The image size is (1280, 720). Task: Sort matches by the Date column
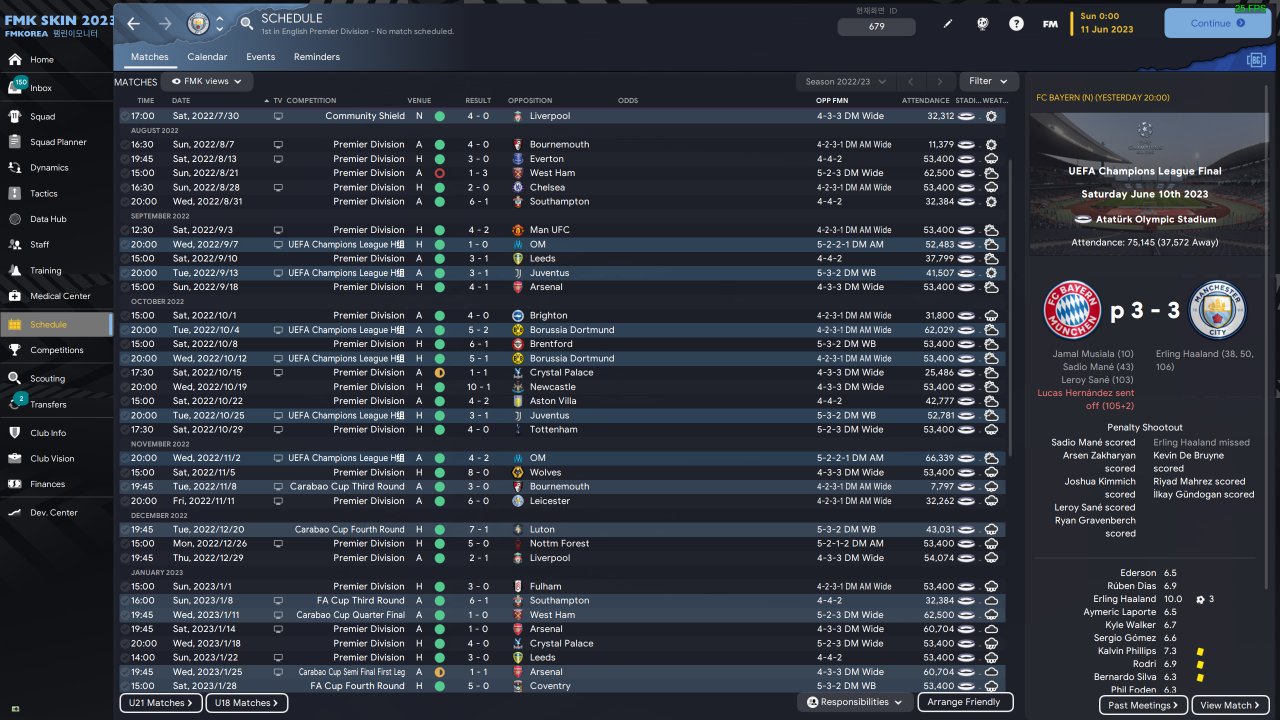click(x=181, y=101)
